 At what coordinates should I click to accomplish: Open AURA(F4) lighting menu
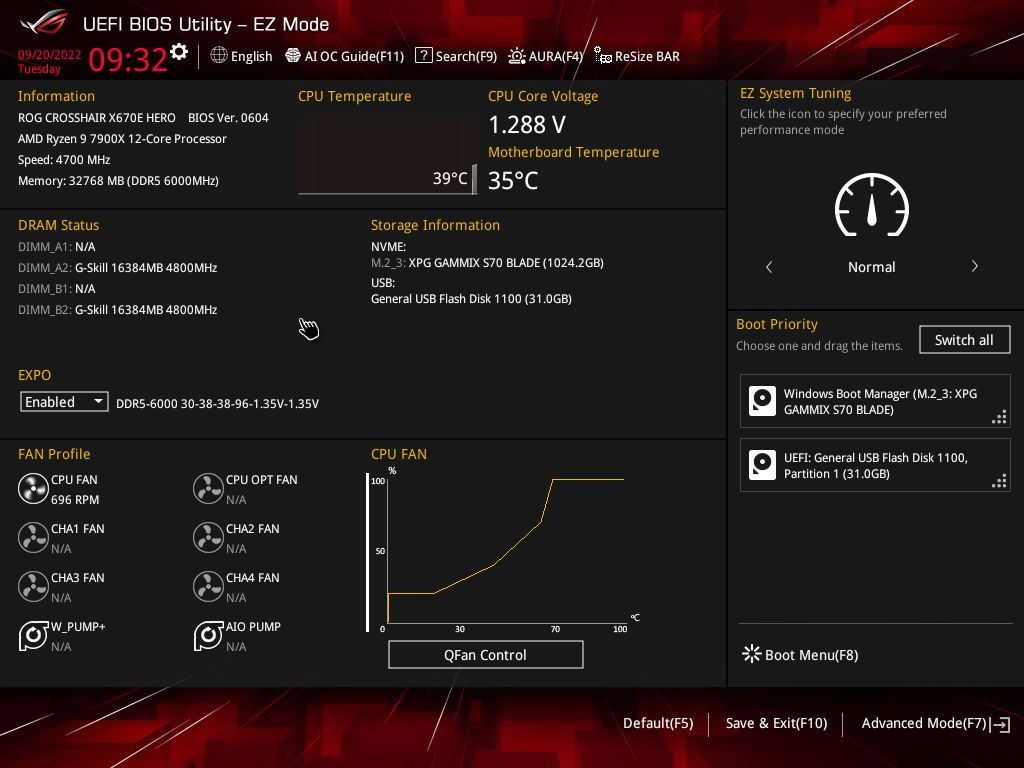click(x=545, y=56)
